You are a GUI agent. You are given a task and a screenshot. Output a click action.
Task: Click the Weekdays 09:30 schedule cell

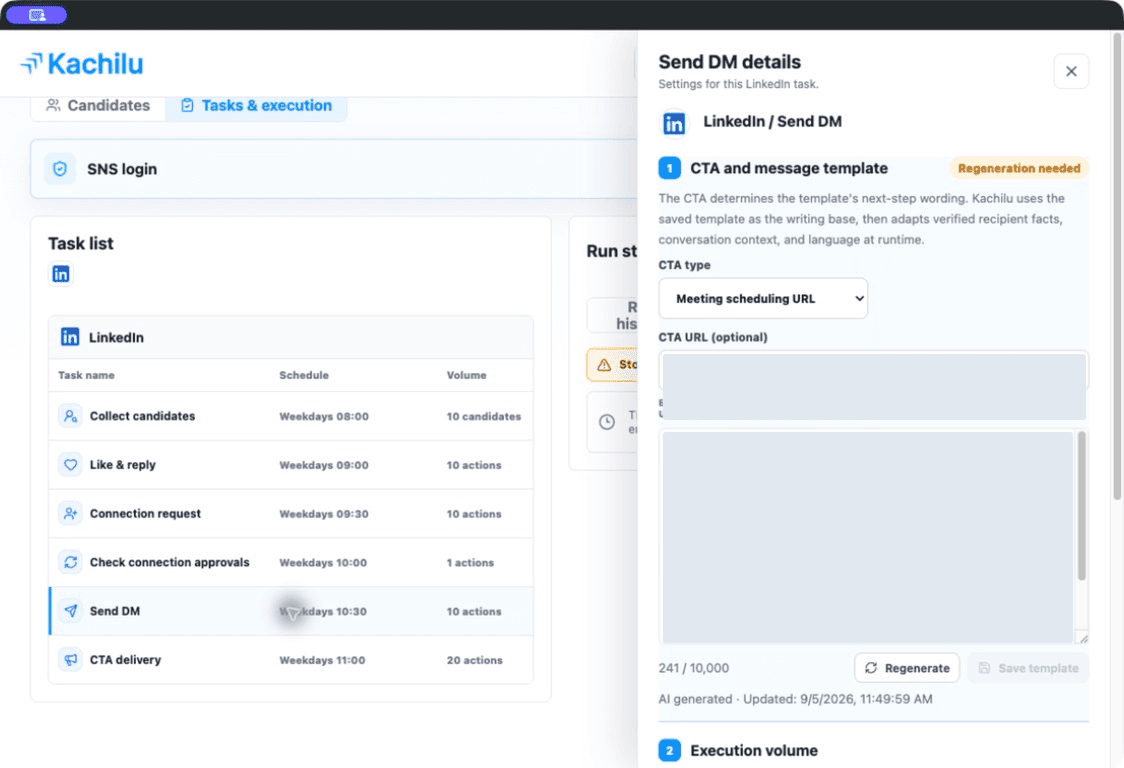pyautogui.click(x=324, y=514)
